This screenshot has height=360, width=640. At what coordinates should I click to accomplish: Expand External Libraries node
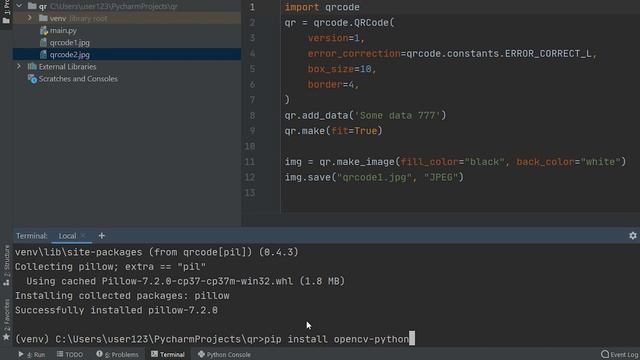coord(19,66)
